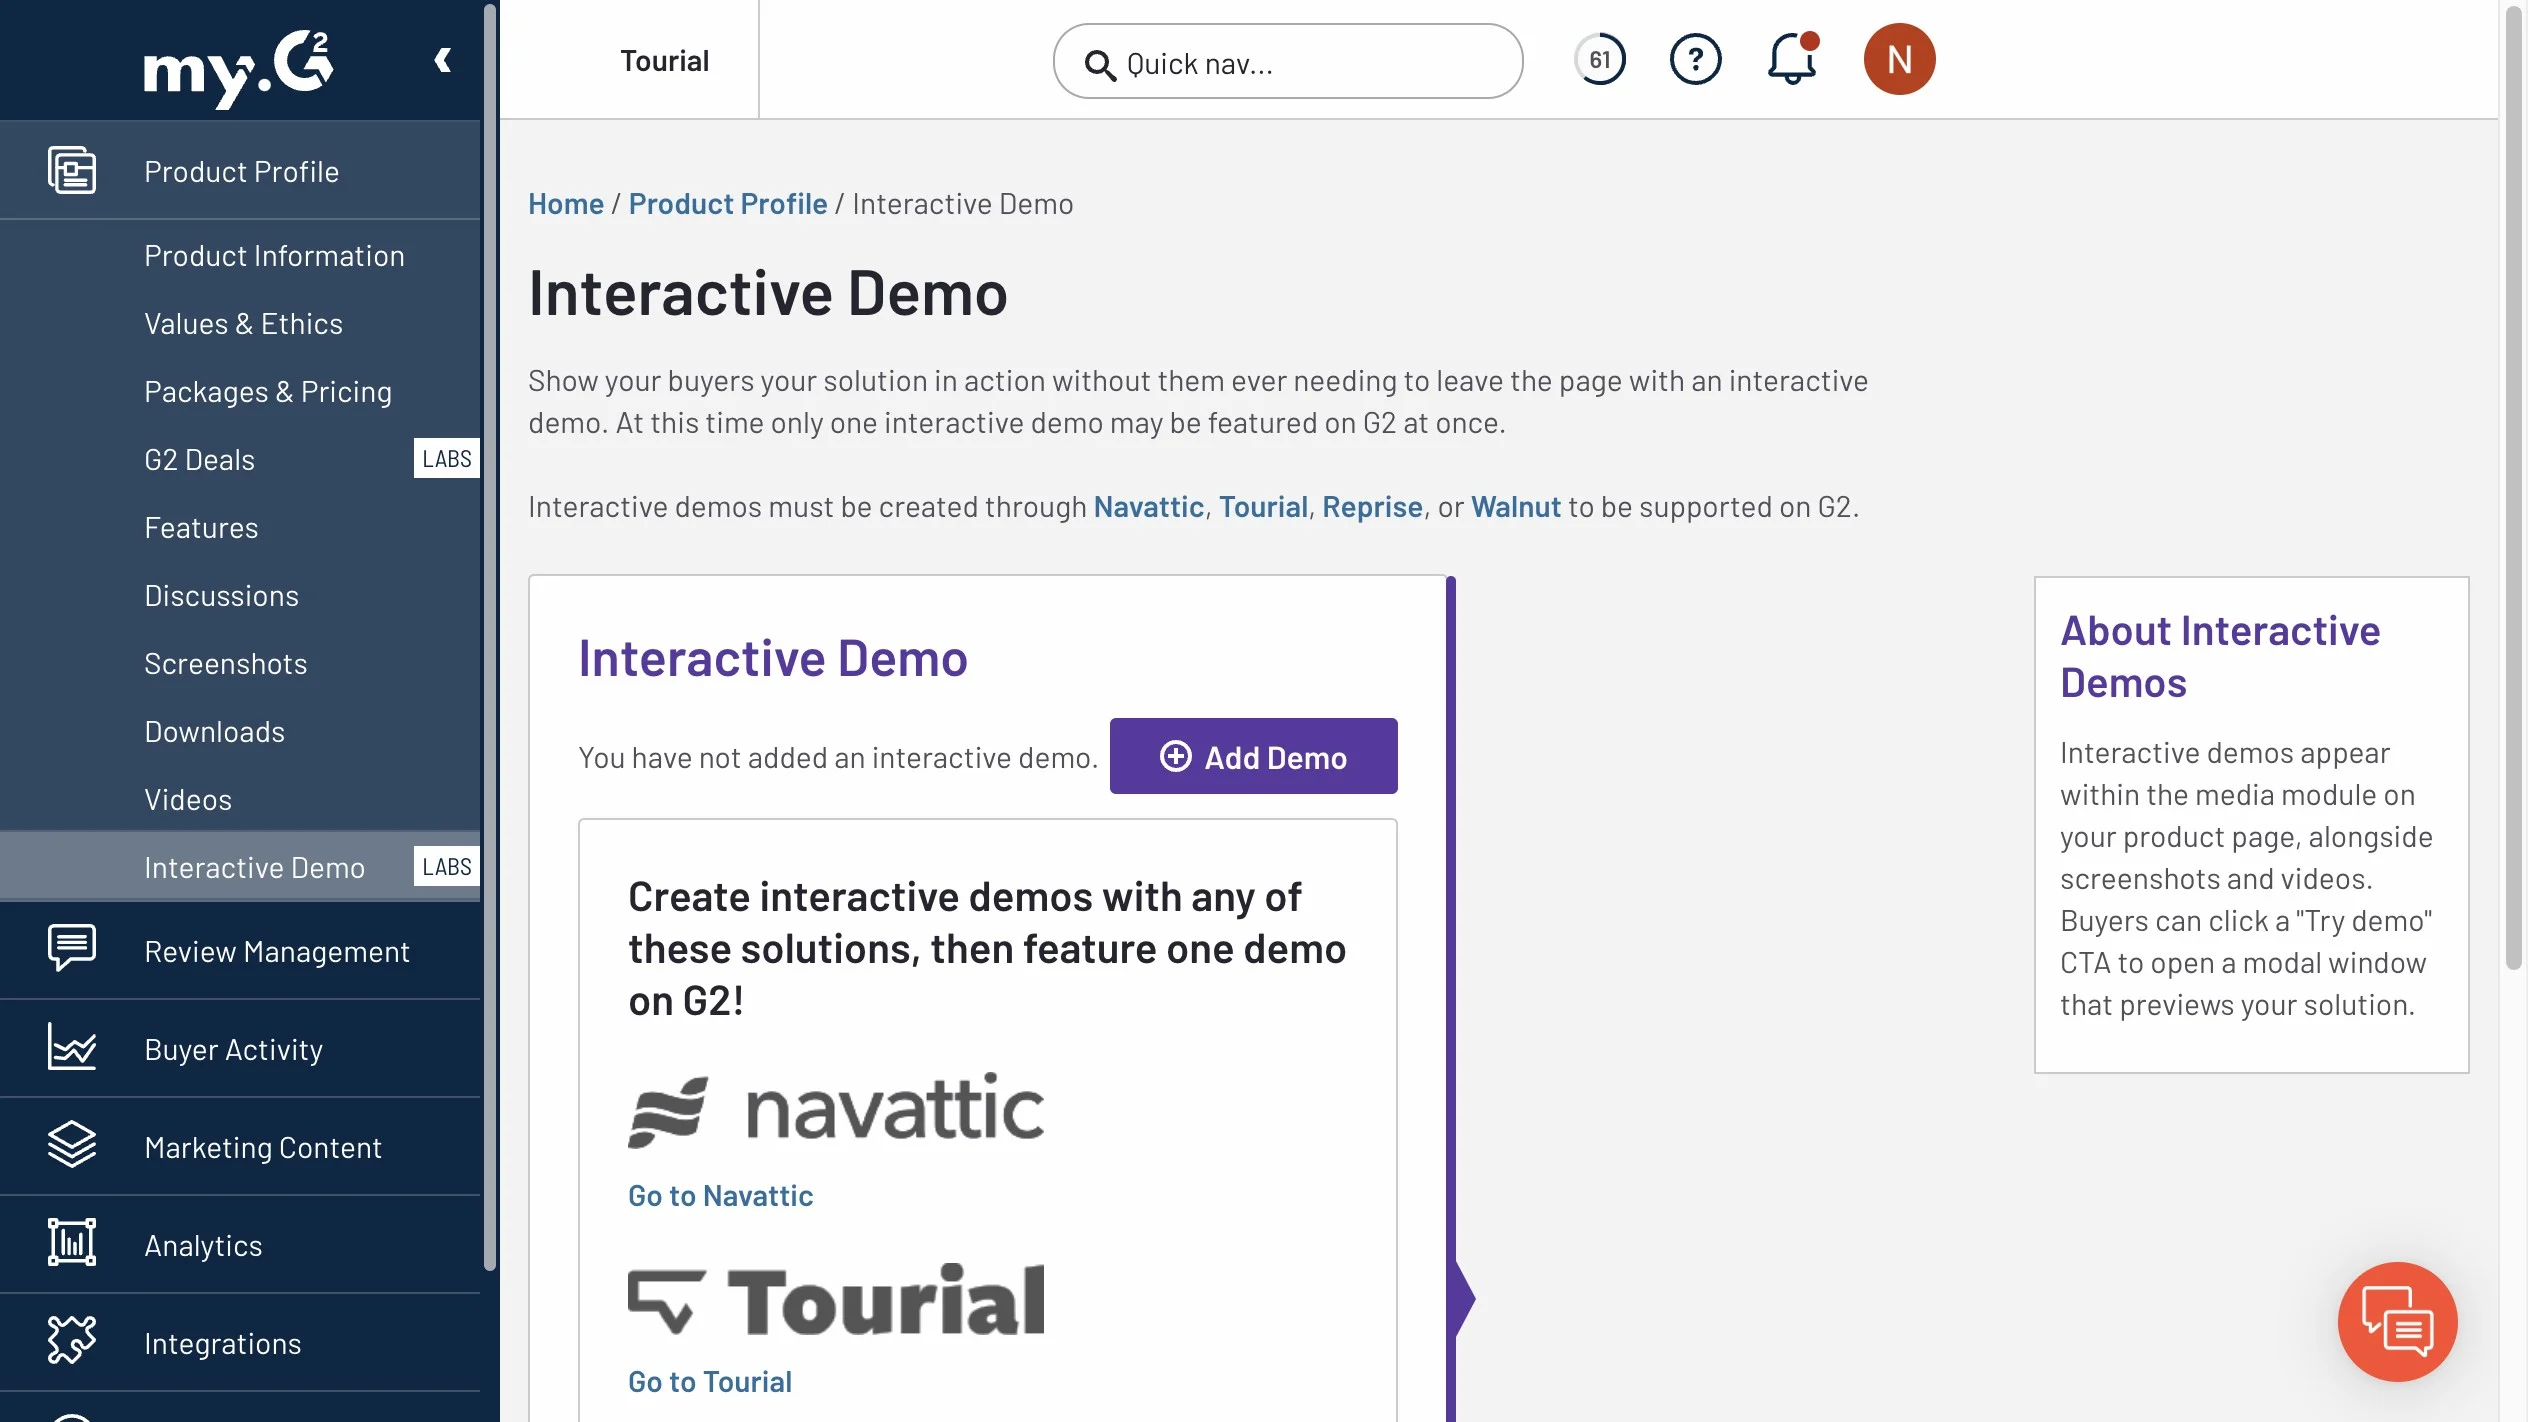Click the Quick nav search field
The width and height of the screenshot is (2528, 1422).
pos(1288,61)
